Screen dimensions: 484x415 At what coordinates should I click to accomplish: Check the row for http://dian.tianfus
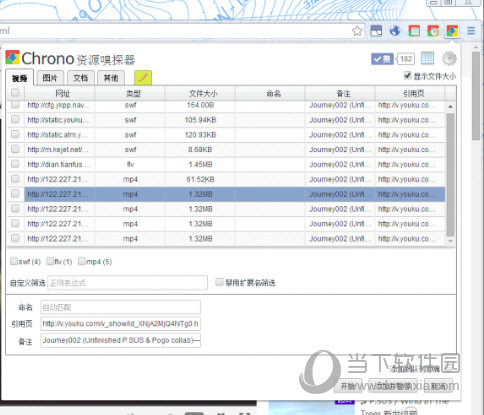pyautogui.click(x=15, y=164)
